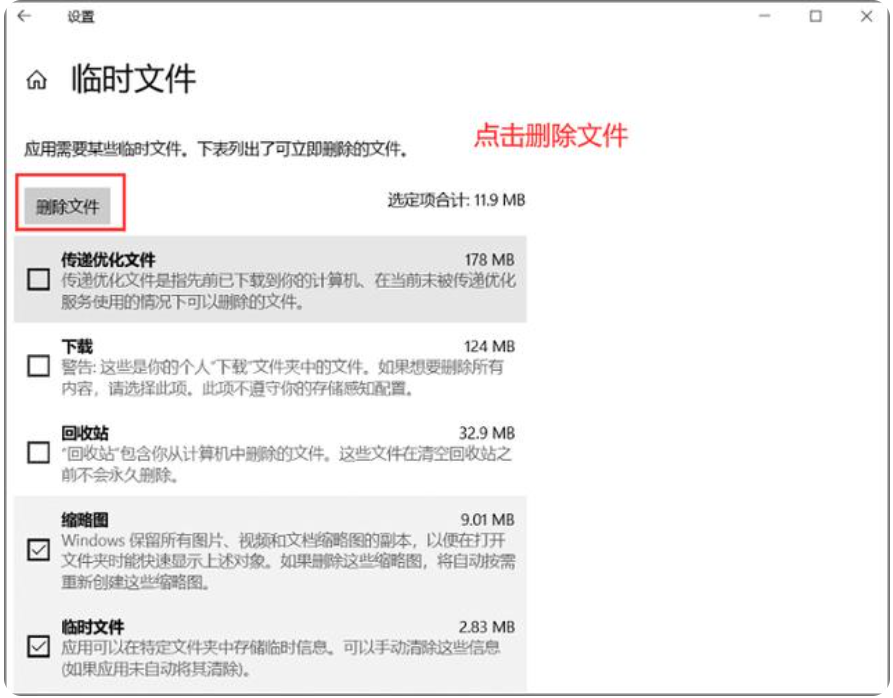Image resolution: width=893 pixels, height=698 pixels.
Task: Maximize the Settings window
Action: point(816,16)
